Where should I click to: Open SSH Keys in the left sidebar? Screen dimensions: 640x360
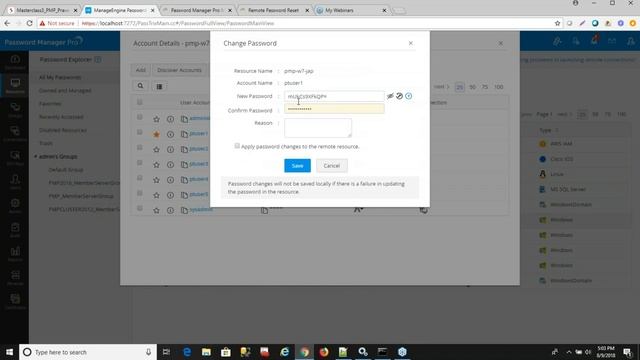15,158
